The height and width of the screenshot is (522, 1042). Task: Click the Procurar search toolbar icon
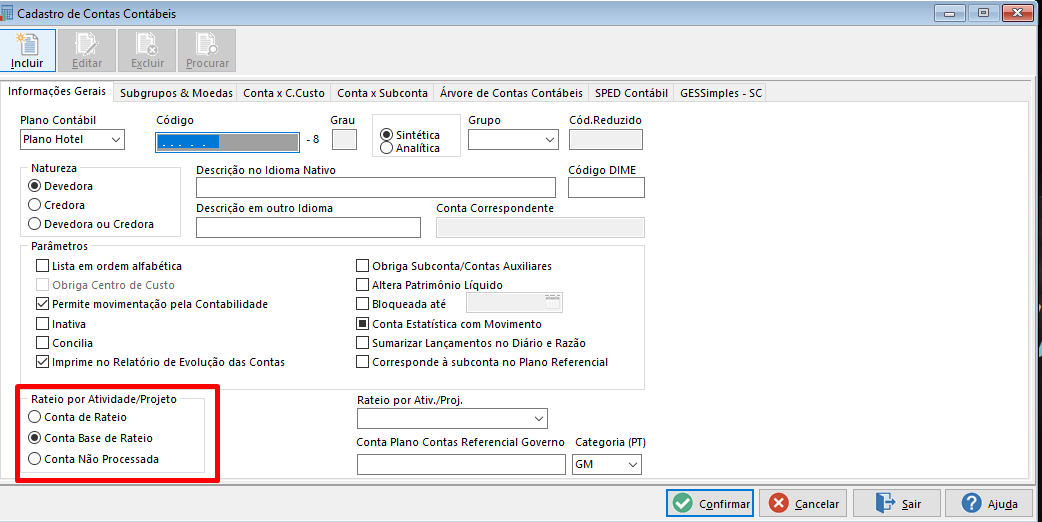click(x=207, y=50)
